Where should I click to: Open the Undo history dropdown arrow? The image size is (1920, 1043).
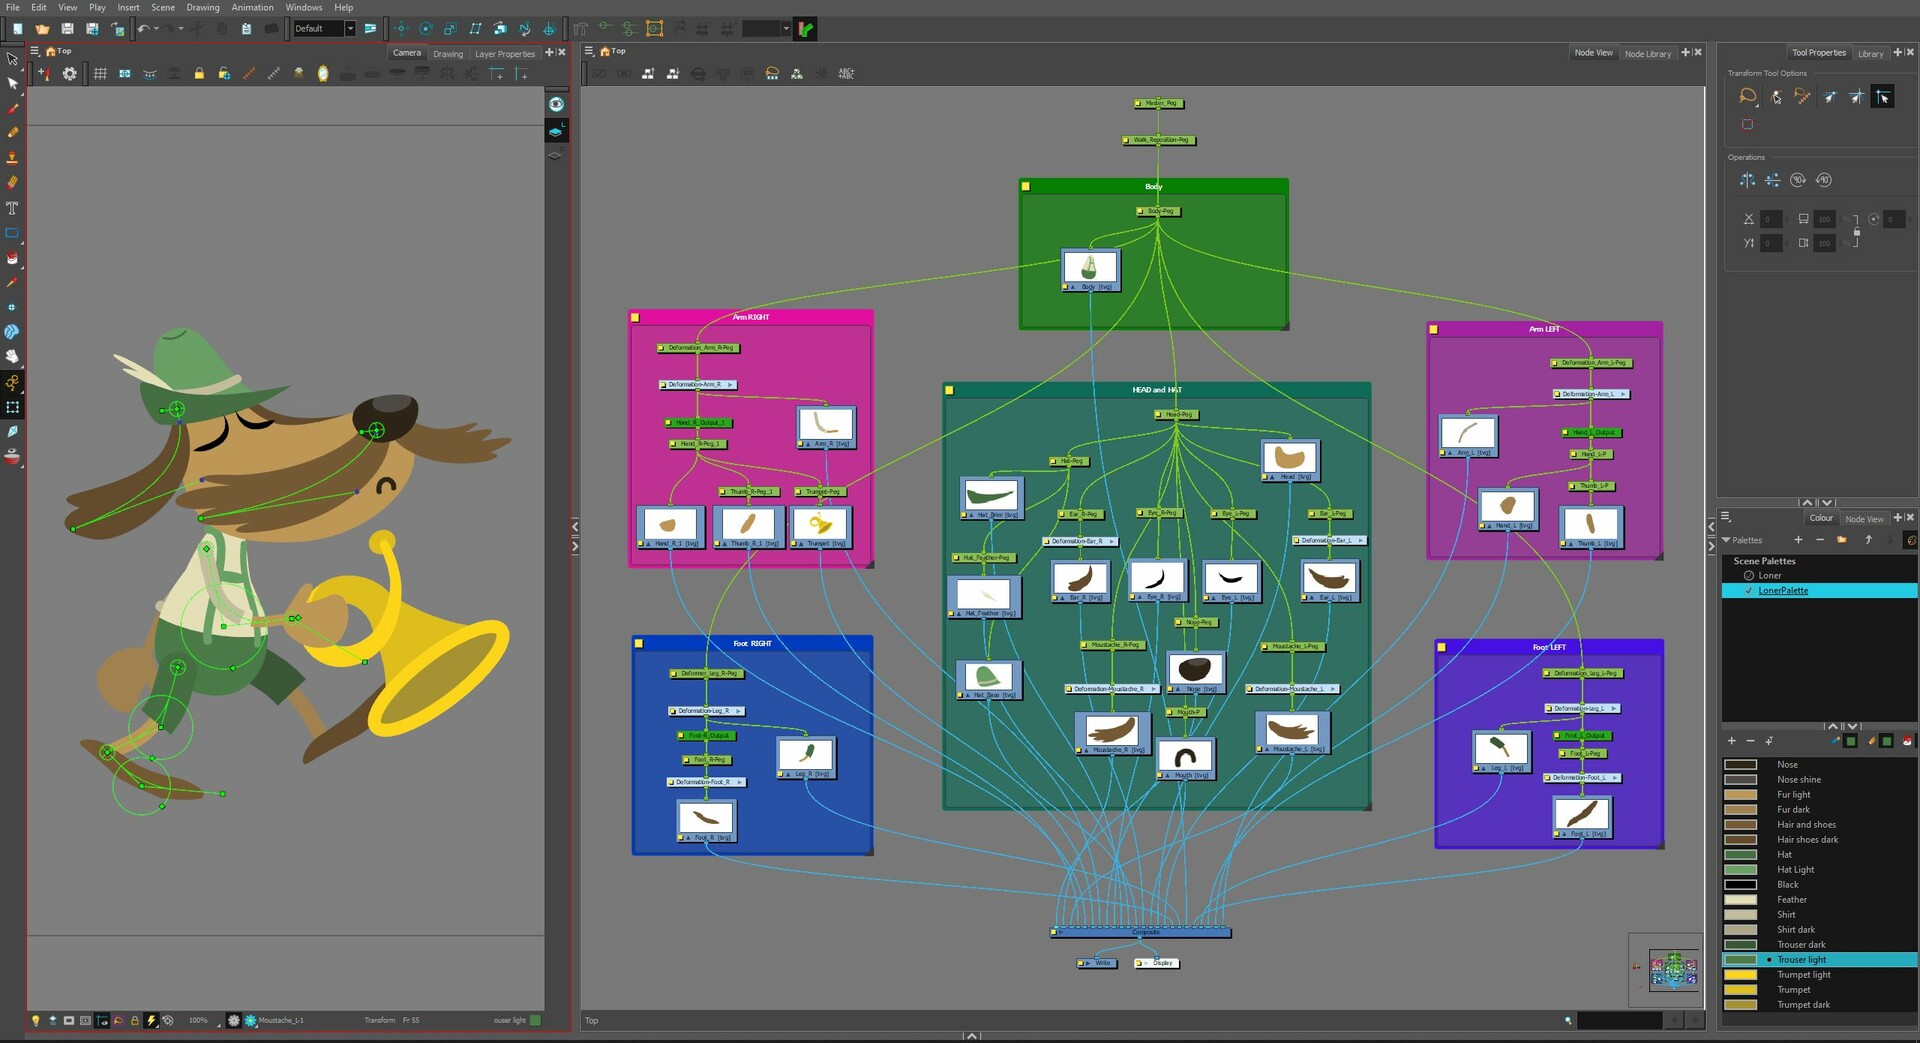click(x=156, y=29)
